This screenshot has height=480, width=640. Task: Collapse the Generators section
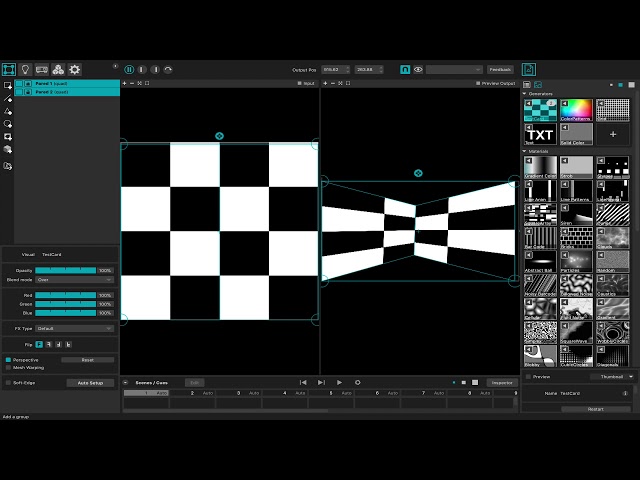tap(524, 94)
